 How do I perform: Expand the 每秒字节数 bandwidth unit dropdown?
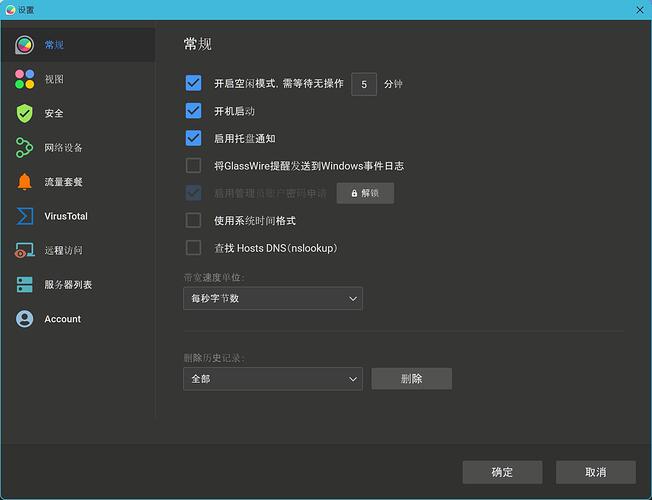point(272,298)
